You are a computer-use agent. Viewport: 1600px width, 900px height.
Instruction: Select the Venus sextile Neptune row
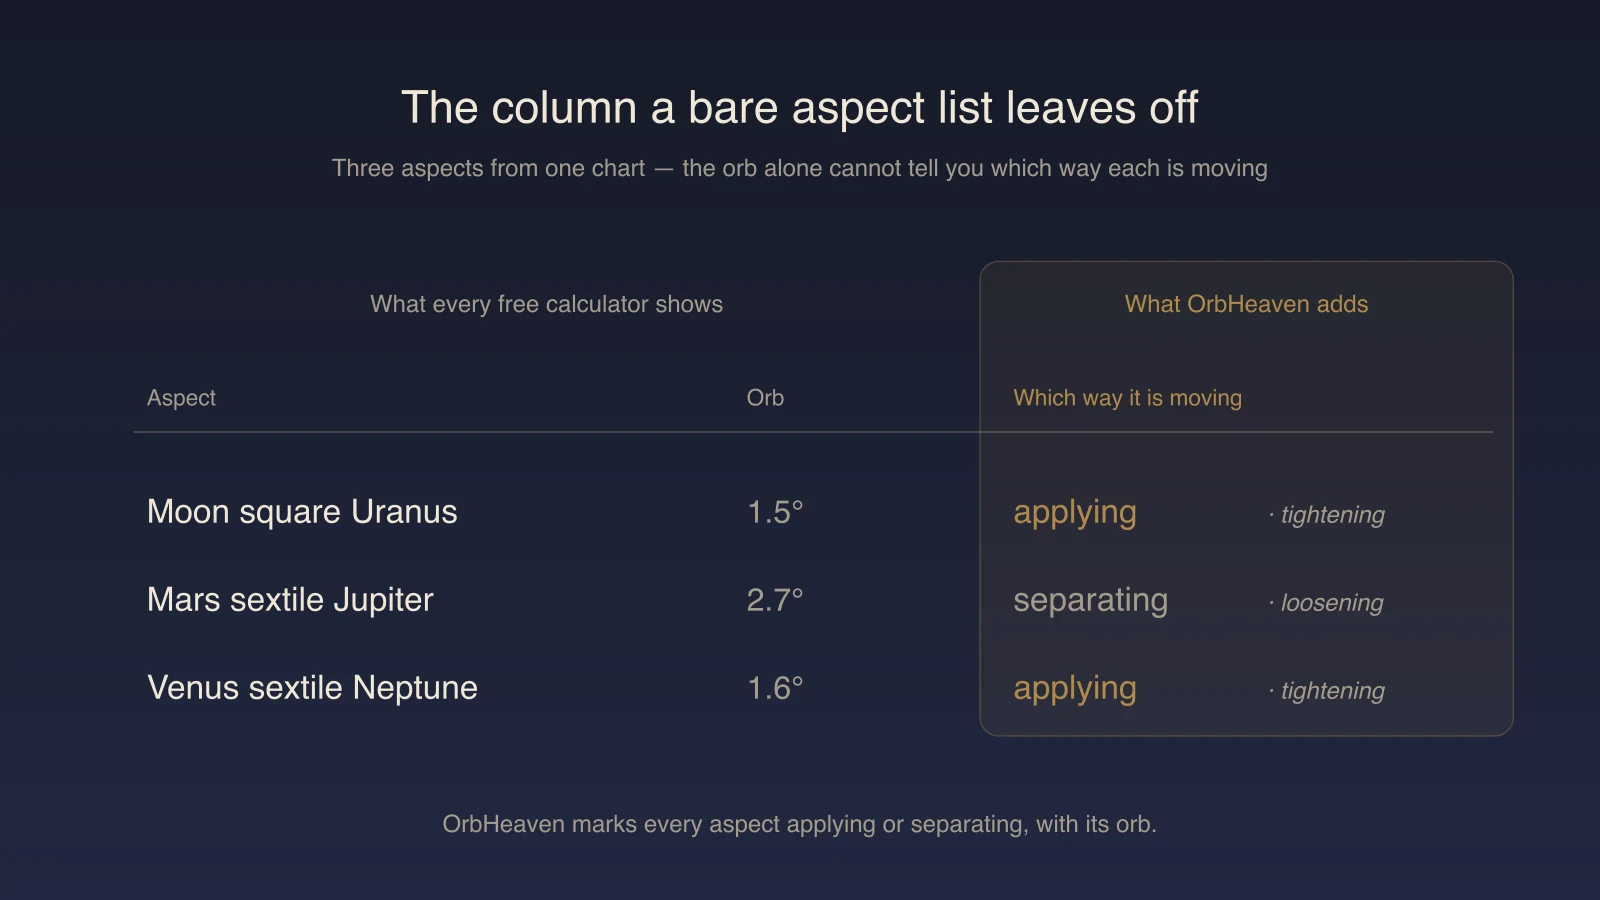tap(813, 688)
